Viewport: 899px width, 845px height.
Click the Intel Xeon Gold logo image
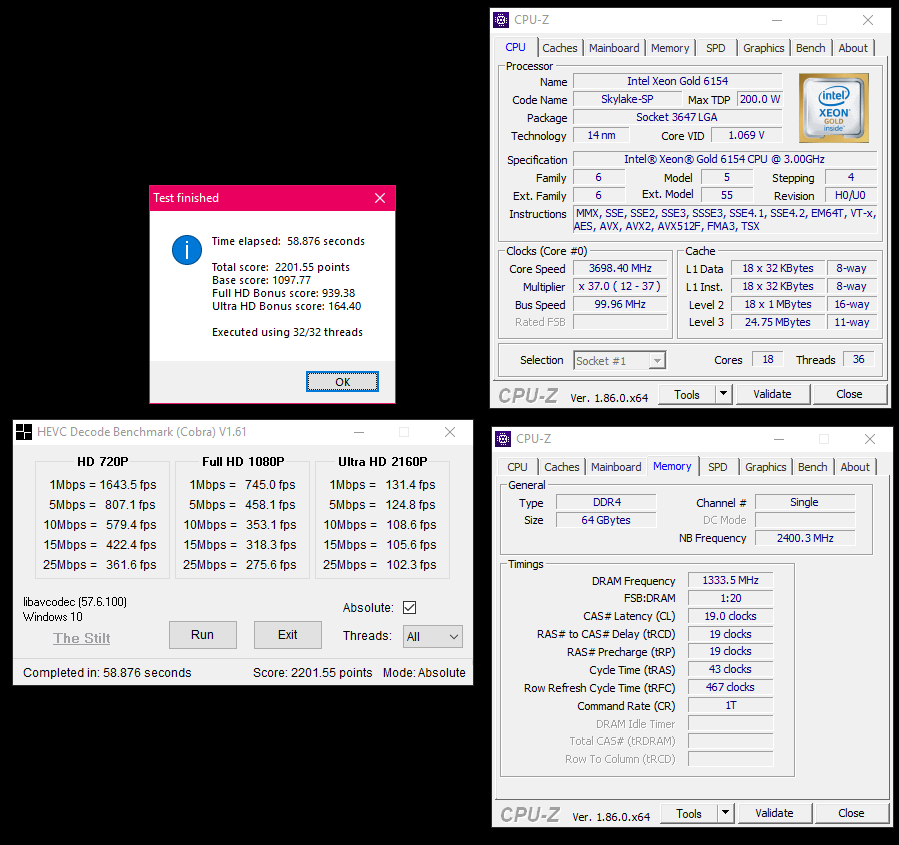pyautogui.click(x=834, y=108)
